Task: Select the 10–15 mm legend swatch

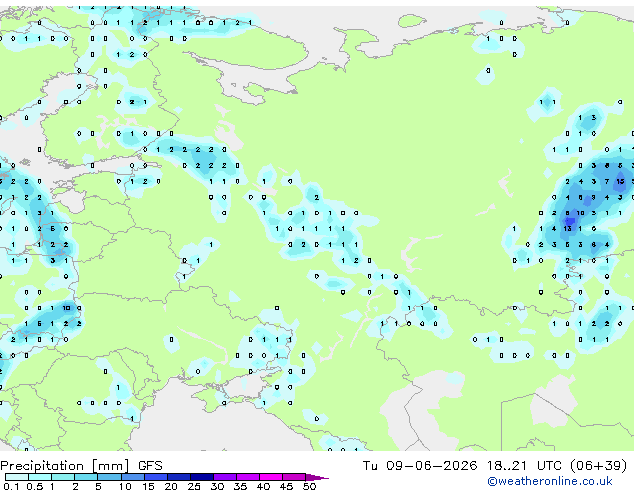Action: pos(132,477)
